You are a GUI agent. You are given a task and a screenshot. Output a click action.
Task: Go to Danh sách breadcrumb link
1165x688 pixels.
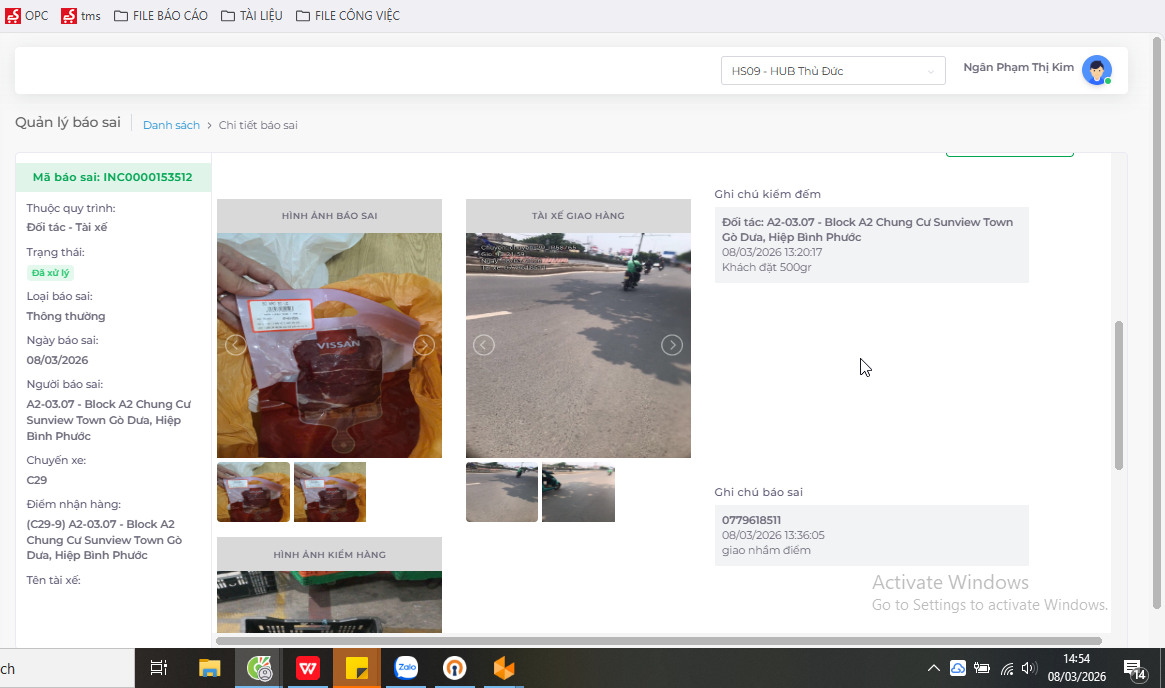pyautogui.click(x=172, y=125)
